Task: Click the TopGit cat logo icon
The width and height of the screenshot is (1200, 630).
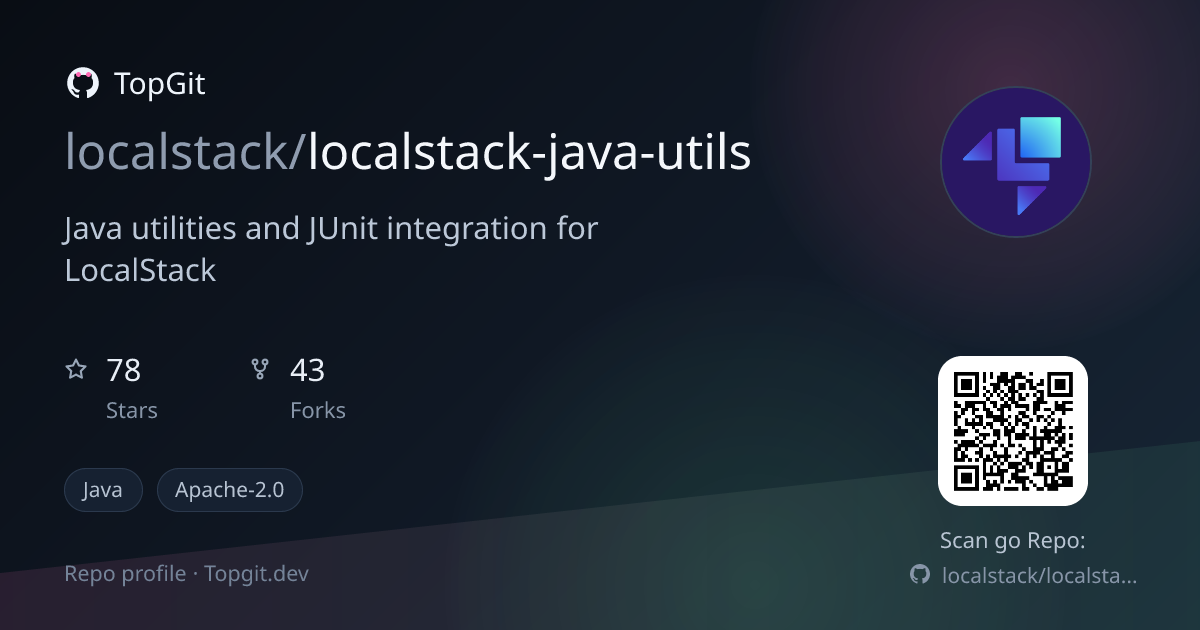Action: click(x=82, y=84)
